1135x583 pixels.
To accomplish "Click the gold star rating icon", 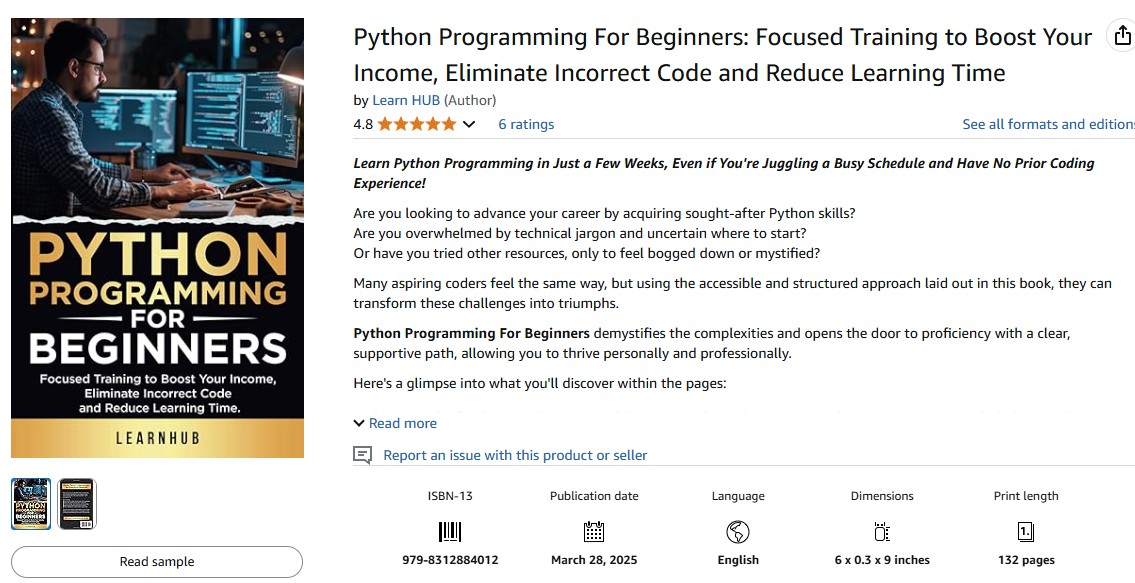I will 415,124.
